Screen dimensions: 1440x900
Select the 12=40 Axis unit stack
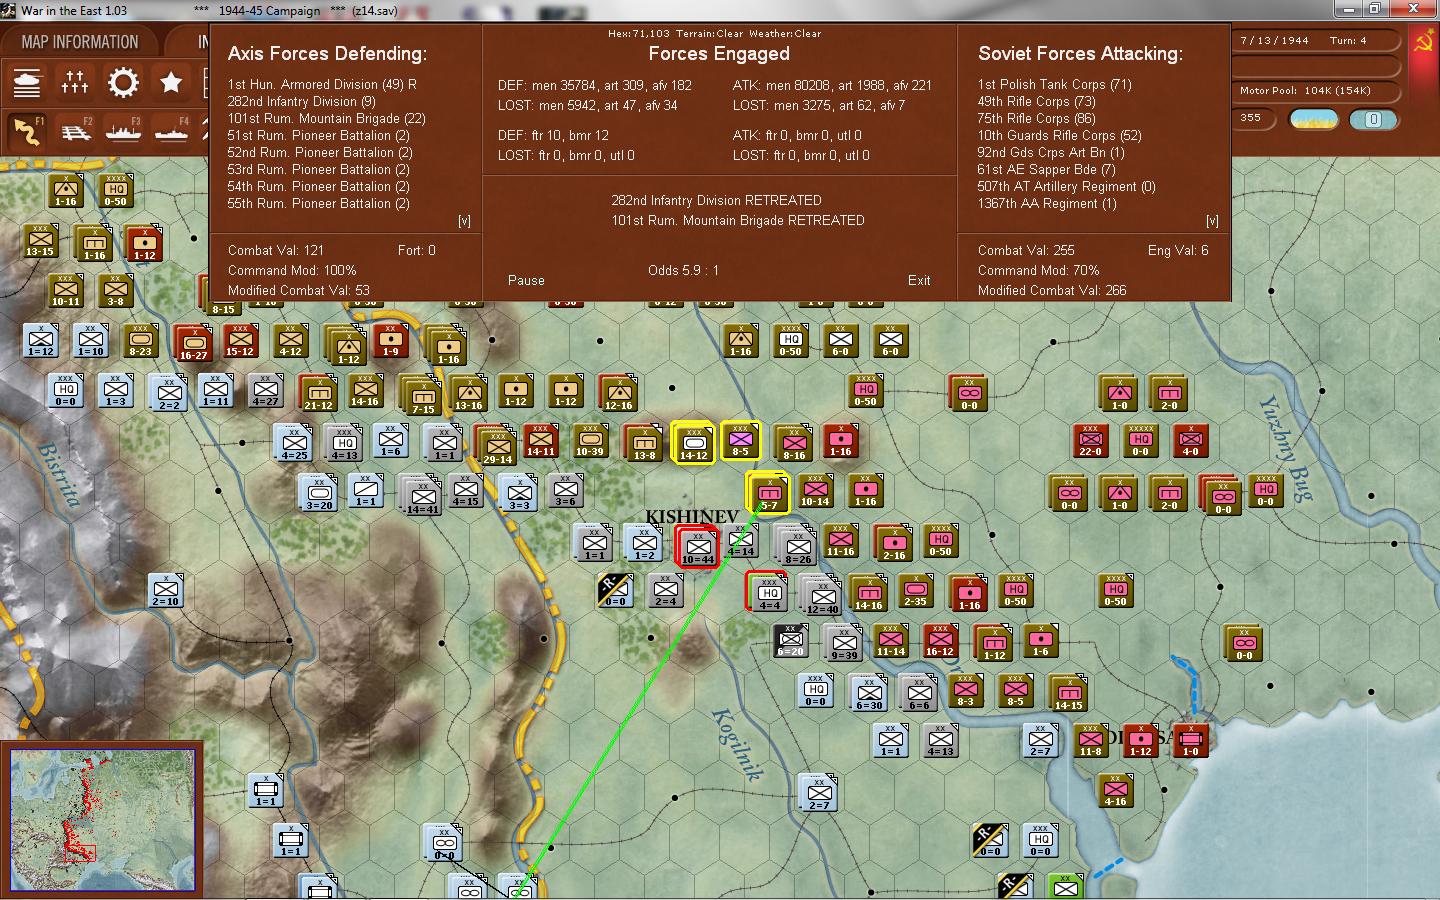tap(820, 596)
